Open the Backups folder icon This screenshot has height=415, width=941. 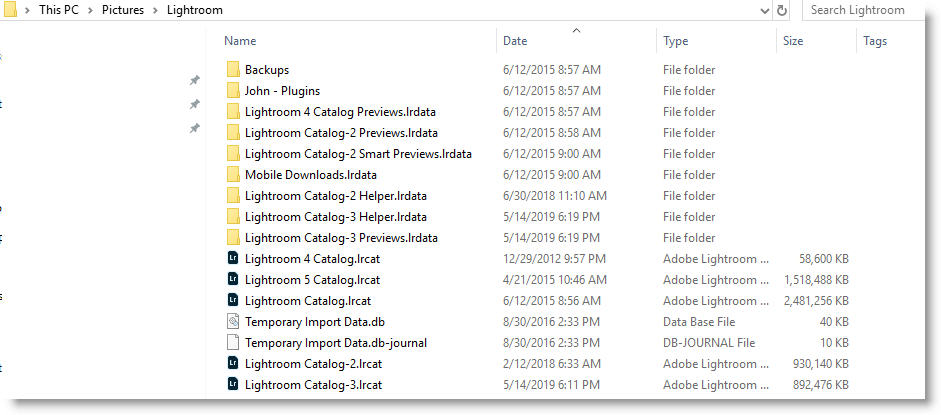point(233,70)
